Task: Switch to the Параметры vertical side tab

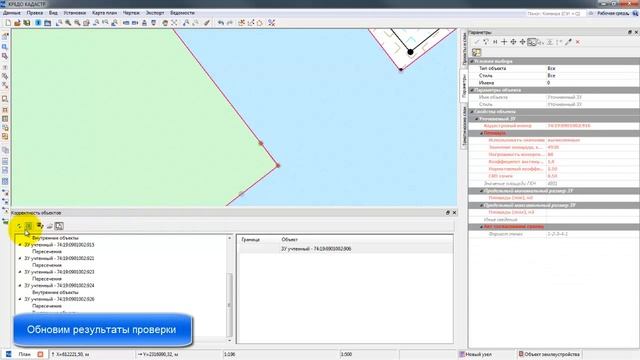Action: coord(464,86)
